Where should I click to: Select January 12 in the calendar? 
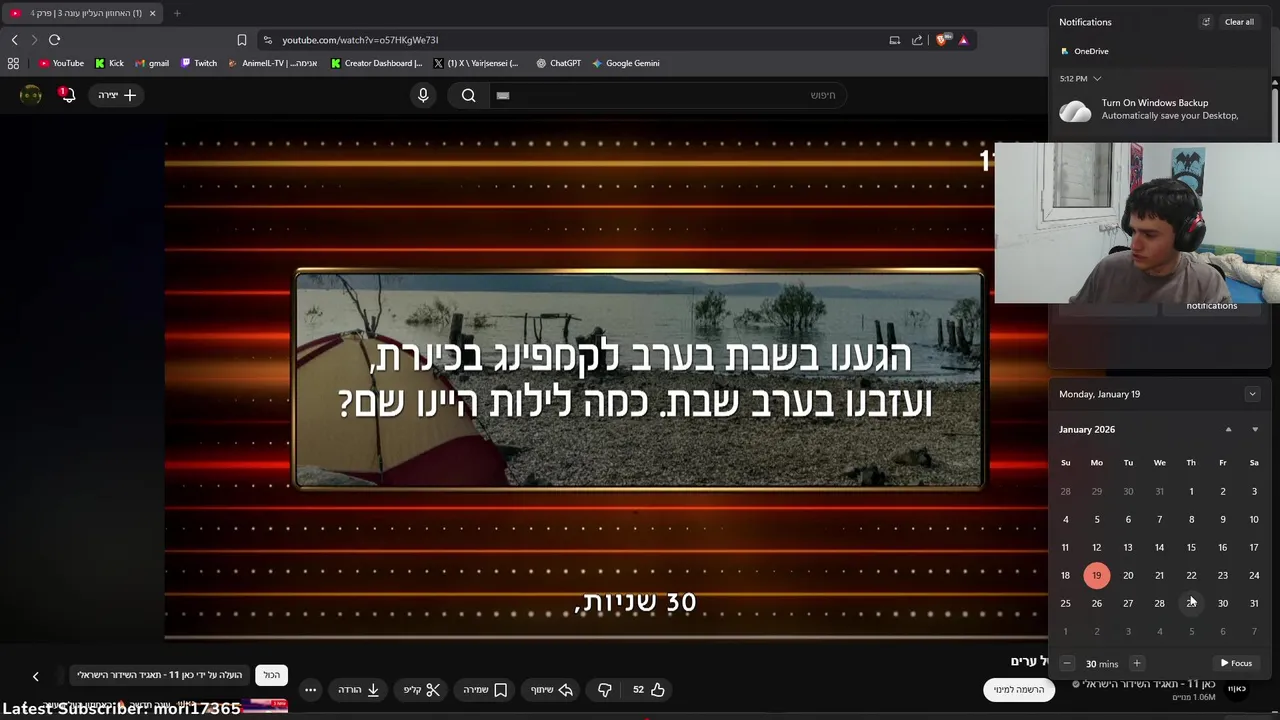pyautogui.click(x=1097, y=547)
